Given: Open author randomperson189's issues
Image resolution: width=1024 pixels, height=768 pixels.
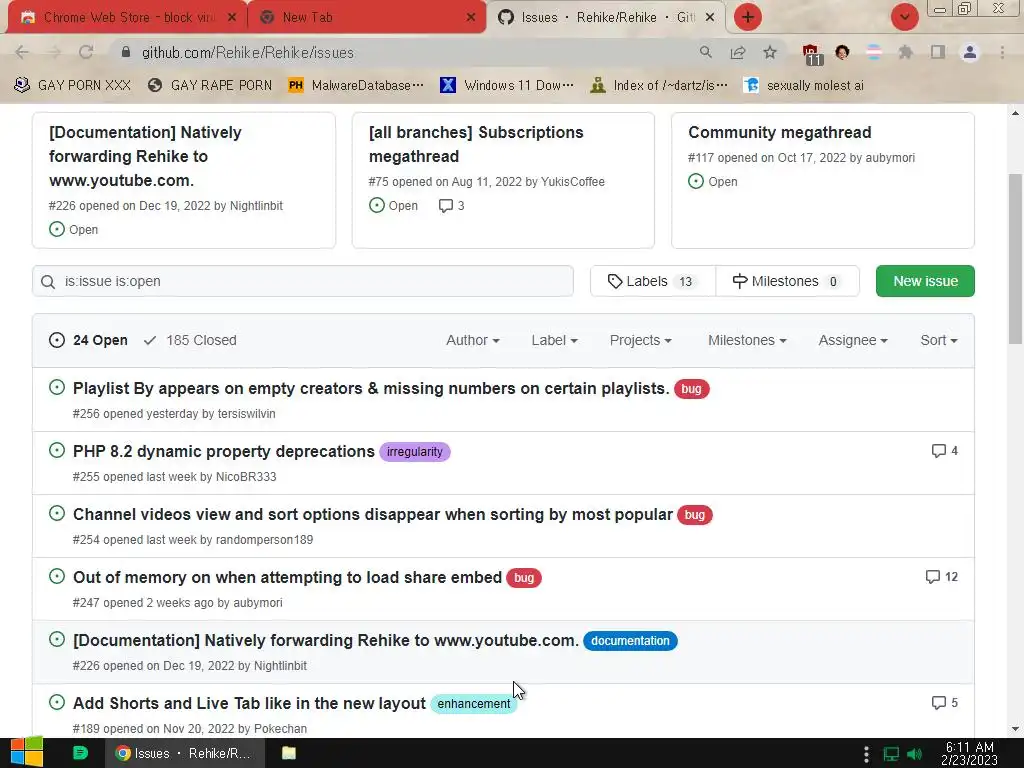Looking at the screenshot, I should [264, 540].
